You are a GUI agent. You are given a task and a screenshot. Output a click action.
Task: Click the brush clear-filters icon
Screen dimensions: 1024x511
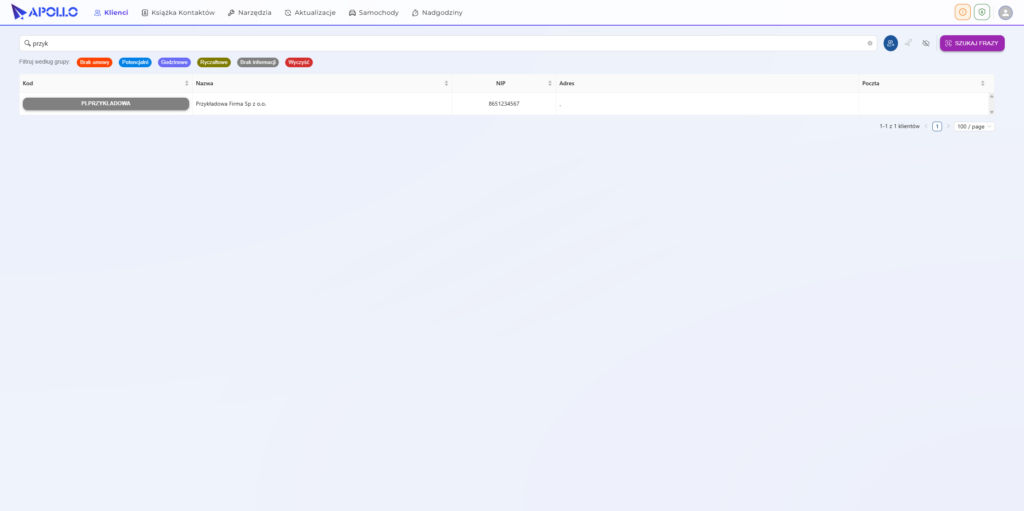click(908, 43)
